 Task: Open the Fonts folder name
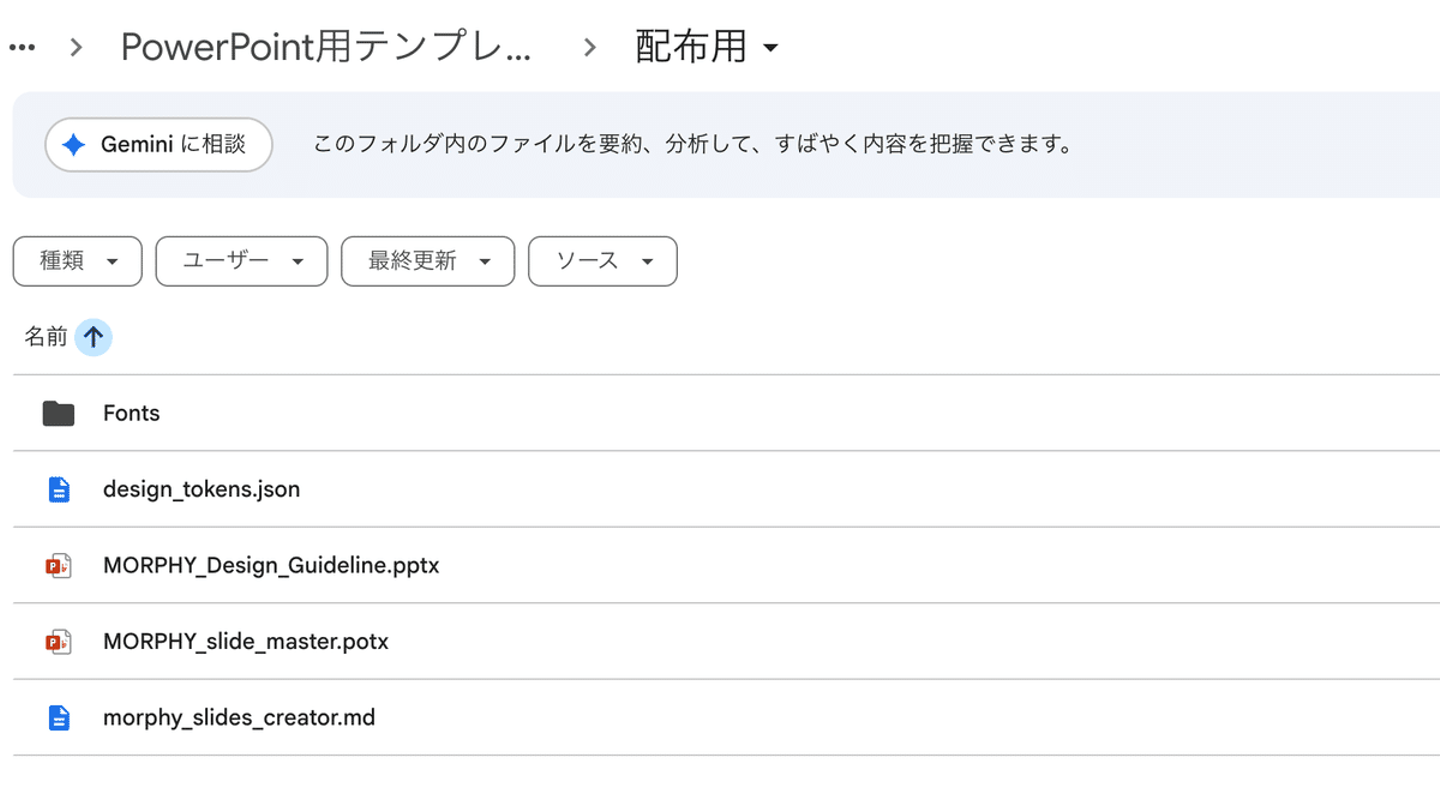point(131,413)
